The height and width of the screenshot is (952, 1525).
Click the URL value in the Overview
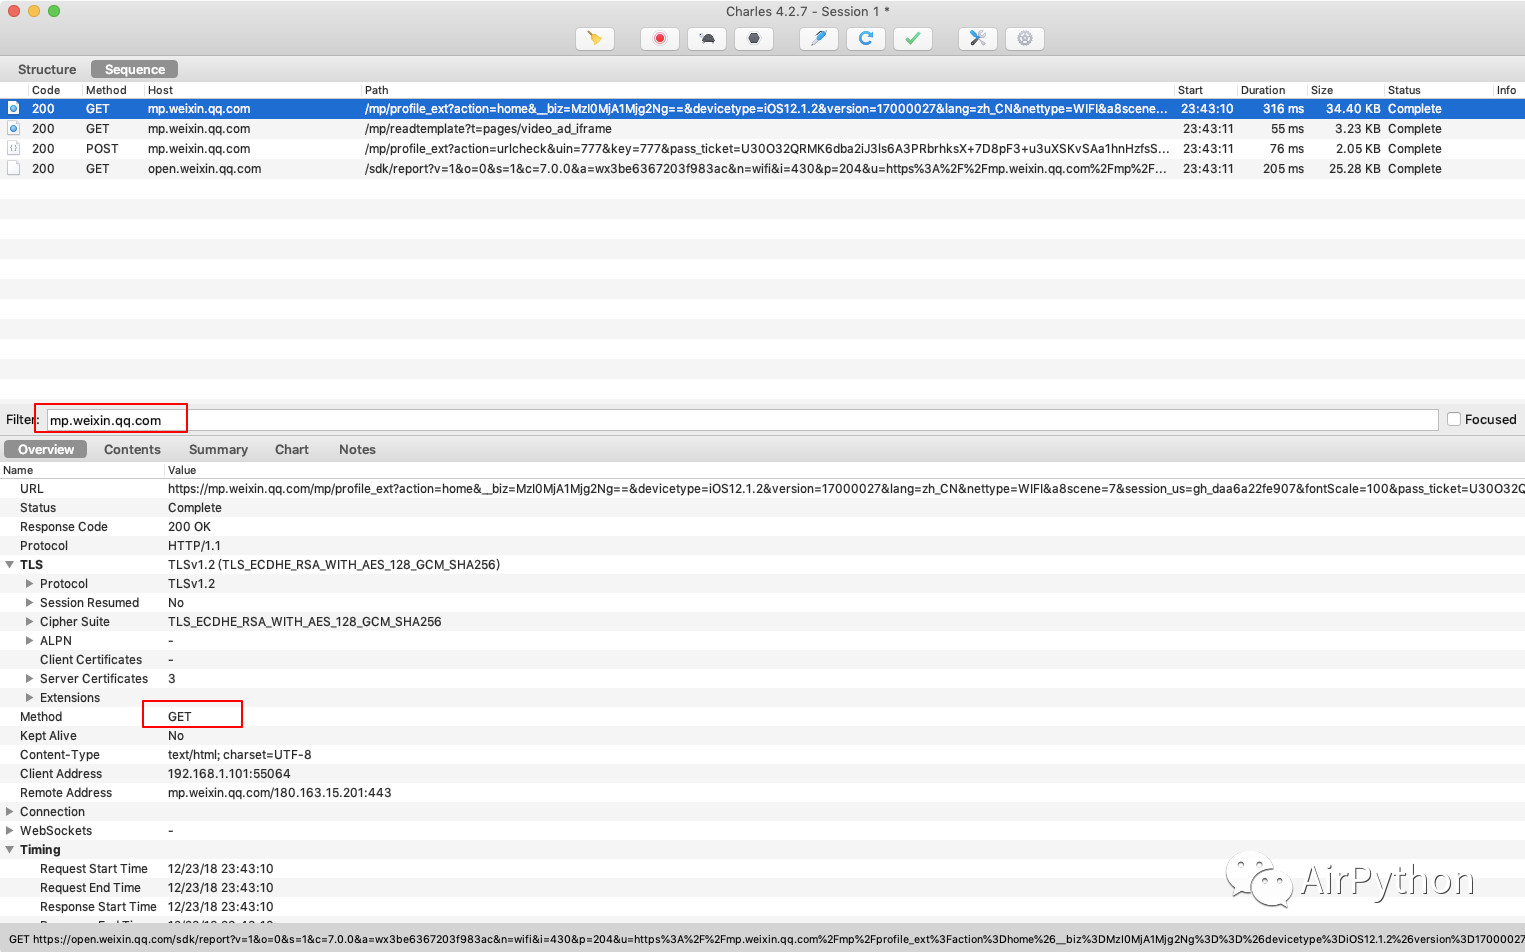pos(846,489)
